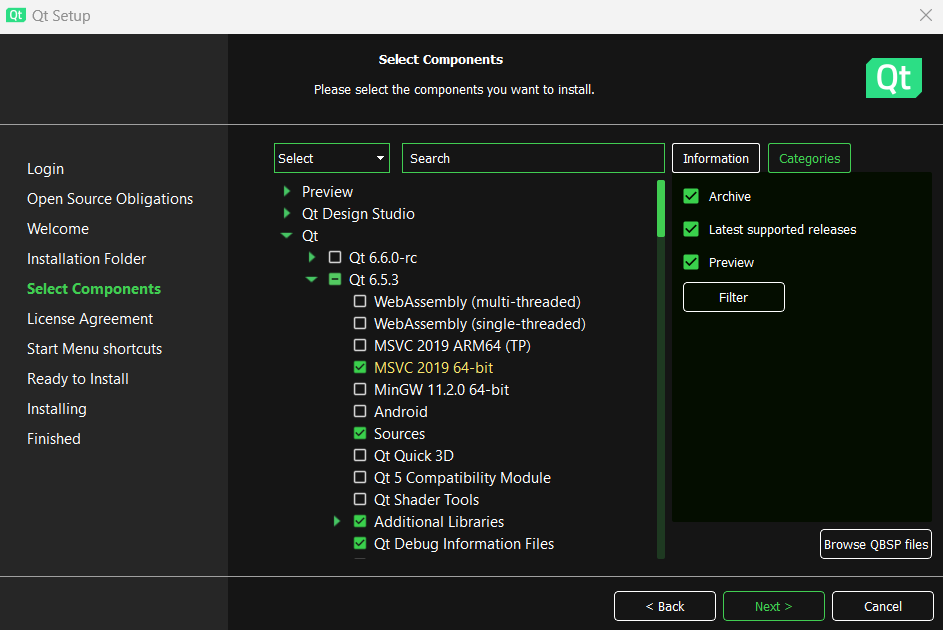Screen dimensions: 943x630
Task: Uncheck the MSVC 2019 64-bit component
Action: click(360, 368)
